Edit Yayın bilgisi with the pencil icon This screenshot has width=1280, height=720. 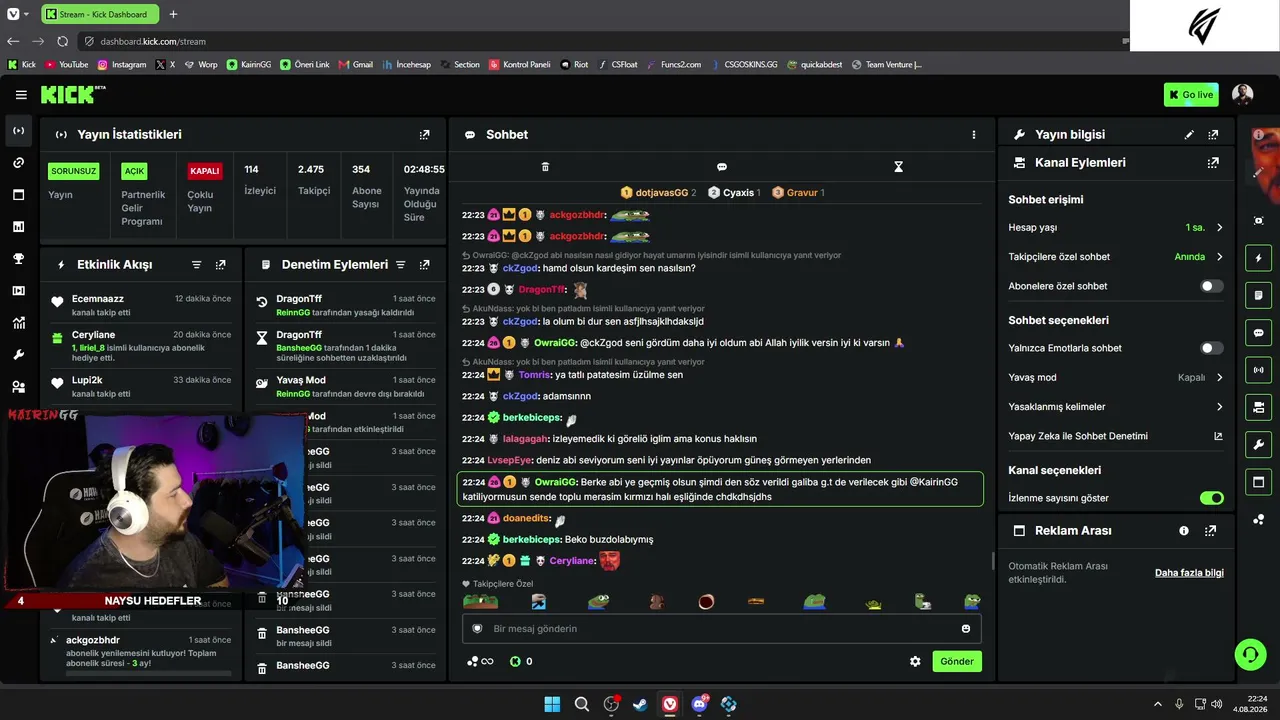(1189, 134)
